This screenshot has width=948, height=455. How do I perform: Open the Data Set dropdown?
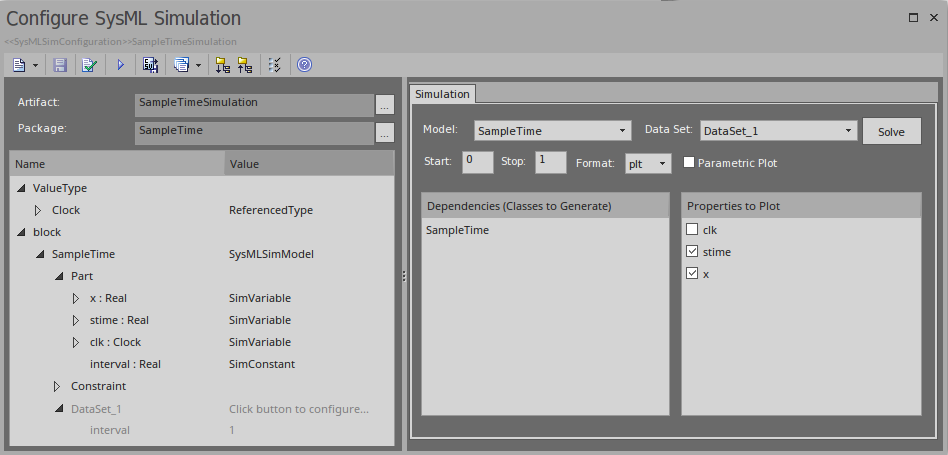(x=778, y=131)
